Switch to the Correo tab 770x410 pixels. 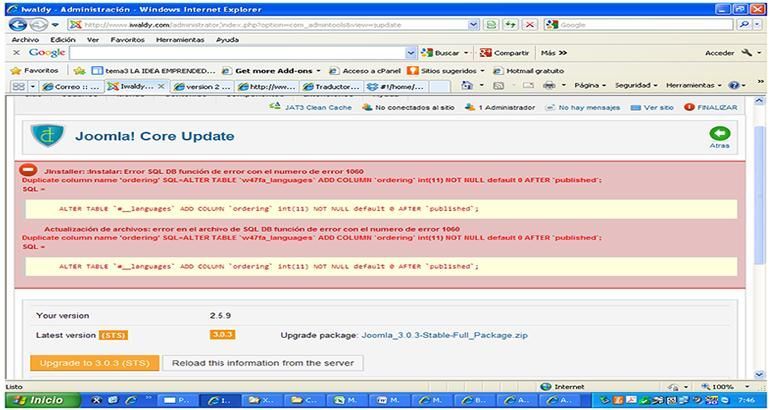[x=73, y=86]
